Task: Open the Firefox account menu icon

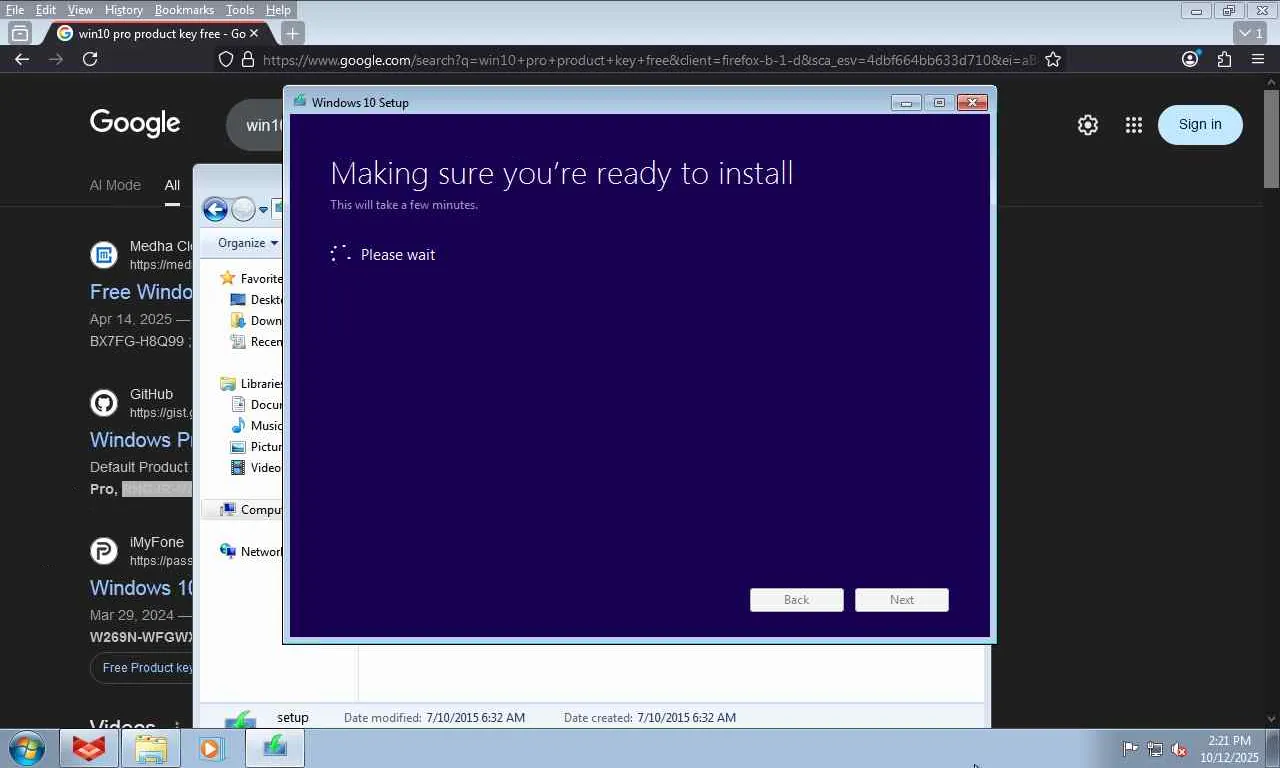Action: pyautogui.click(x=1190, y=59)
